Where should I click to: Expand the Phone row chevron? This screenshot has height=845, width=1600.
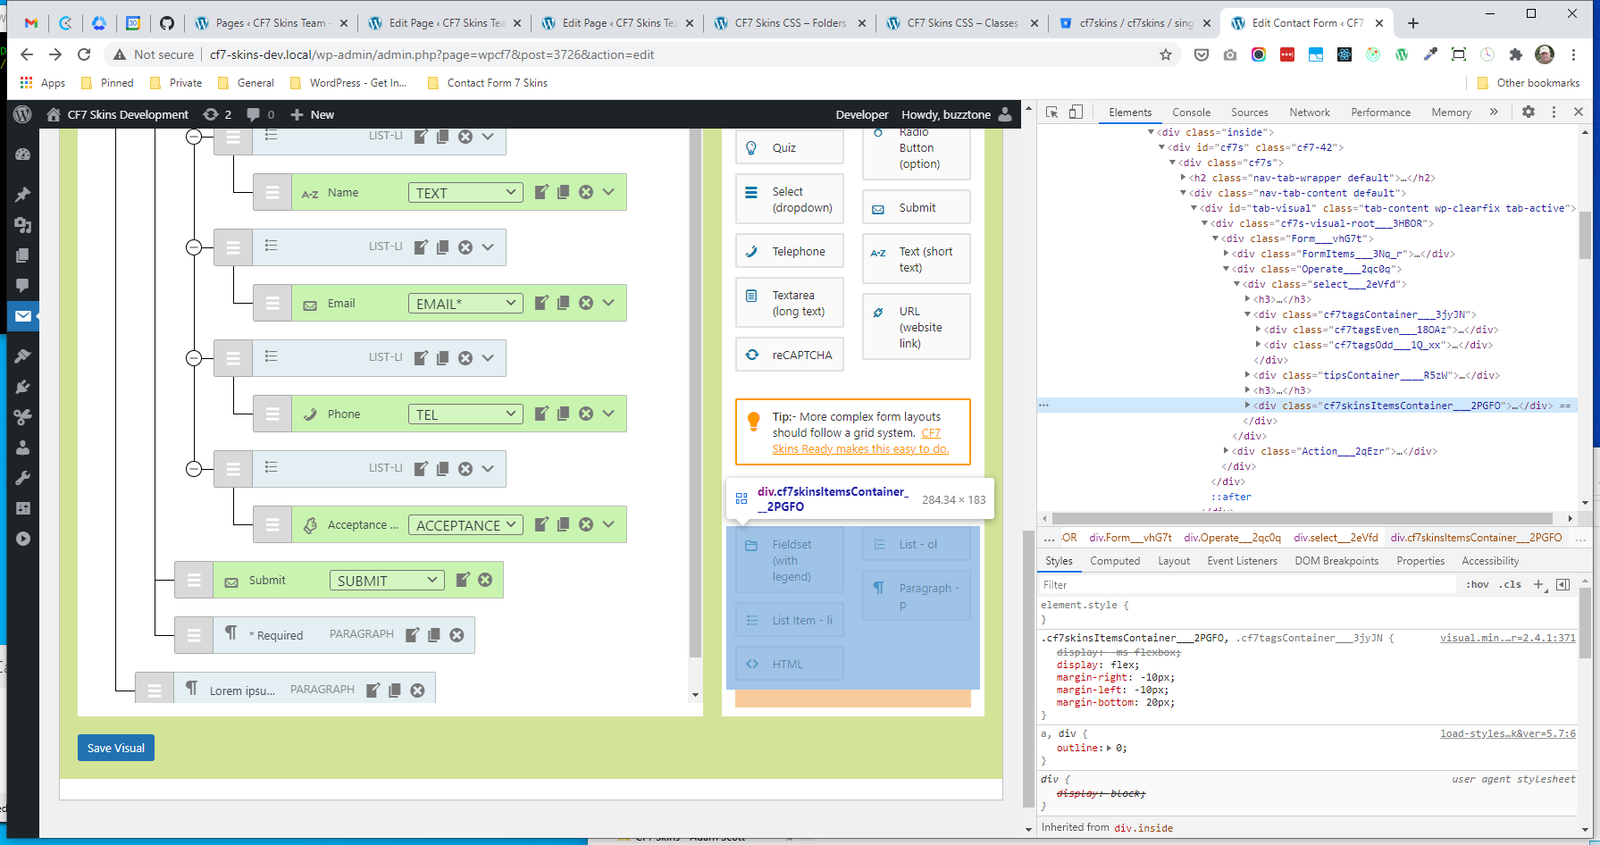point(608,414)
